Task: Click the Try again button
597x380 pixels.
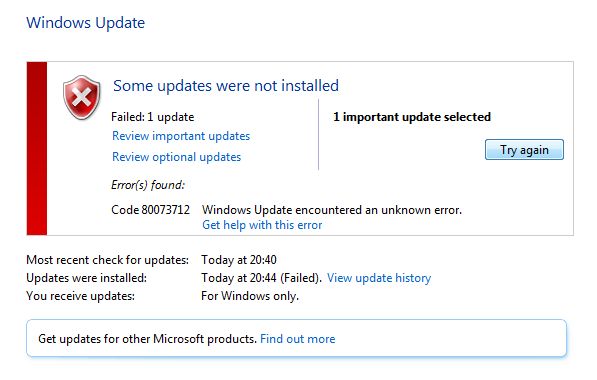Action: coord(524,150)
